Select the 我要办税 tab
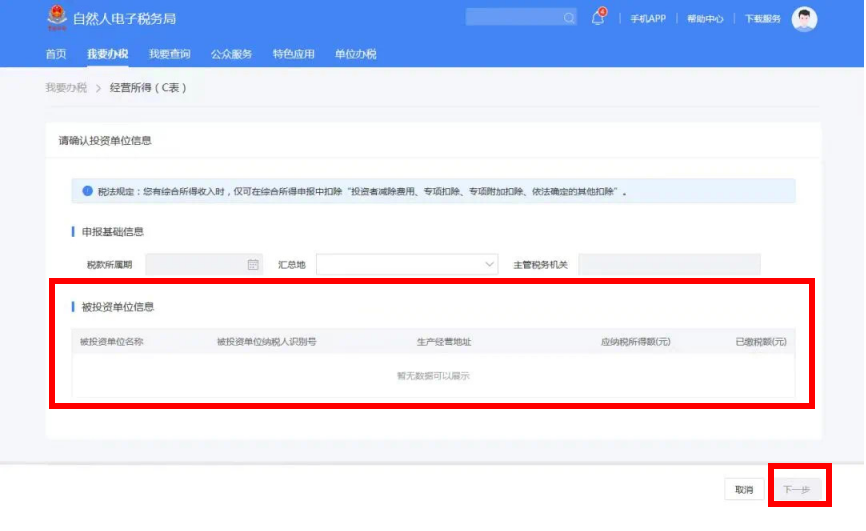 [x=107, y=54]
